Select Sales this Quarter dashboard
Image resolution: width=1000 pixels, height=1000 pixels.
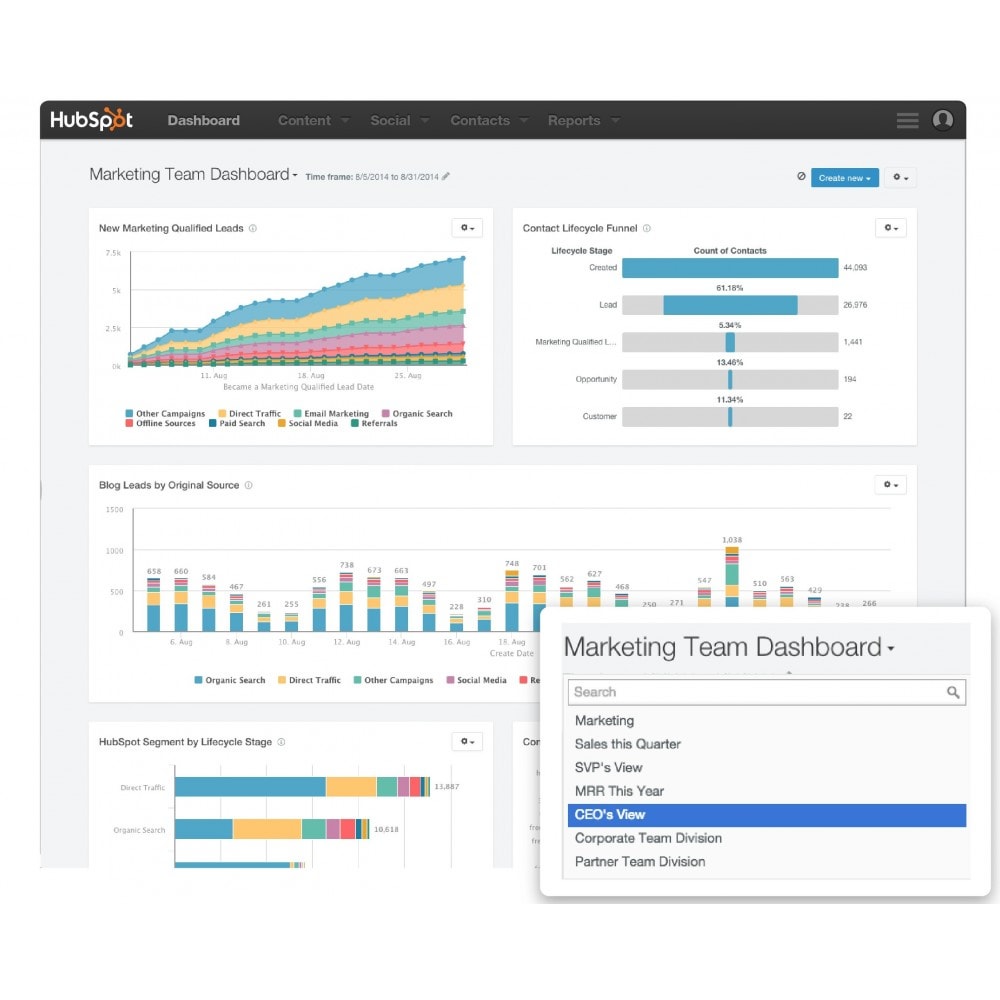767,744
